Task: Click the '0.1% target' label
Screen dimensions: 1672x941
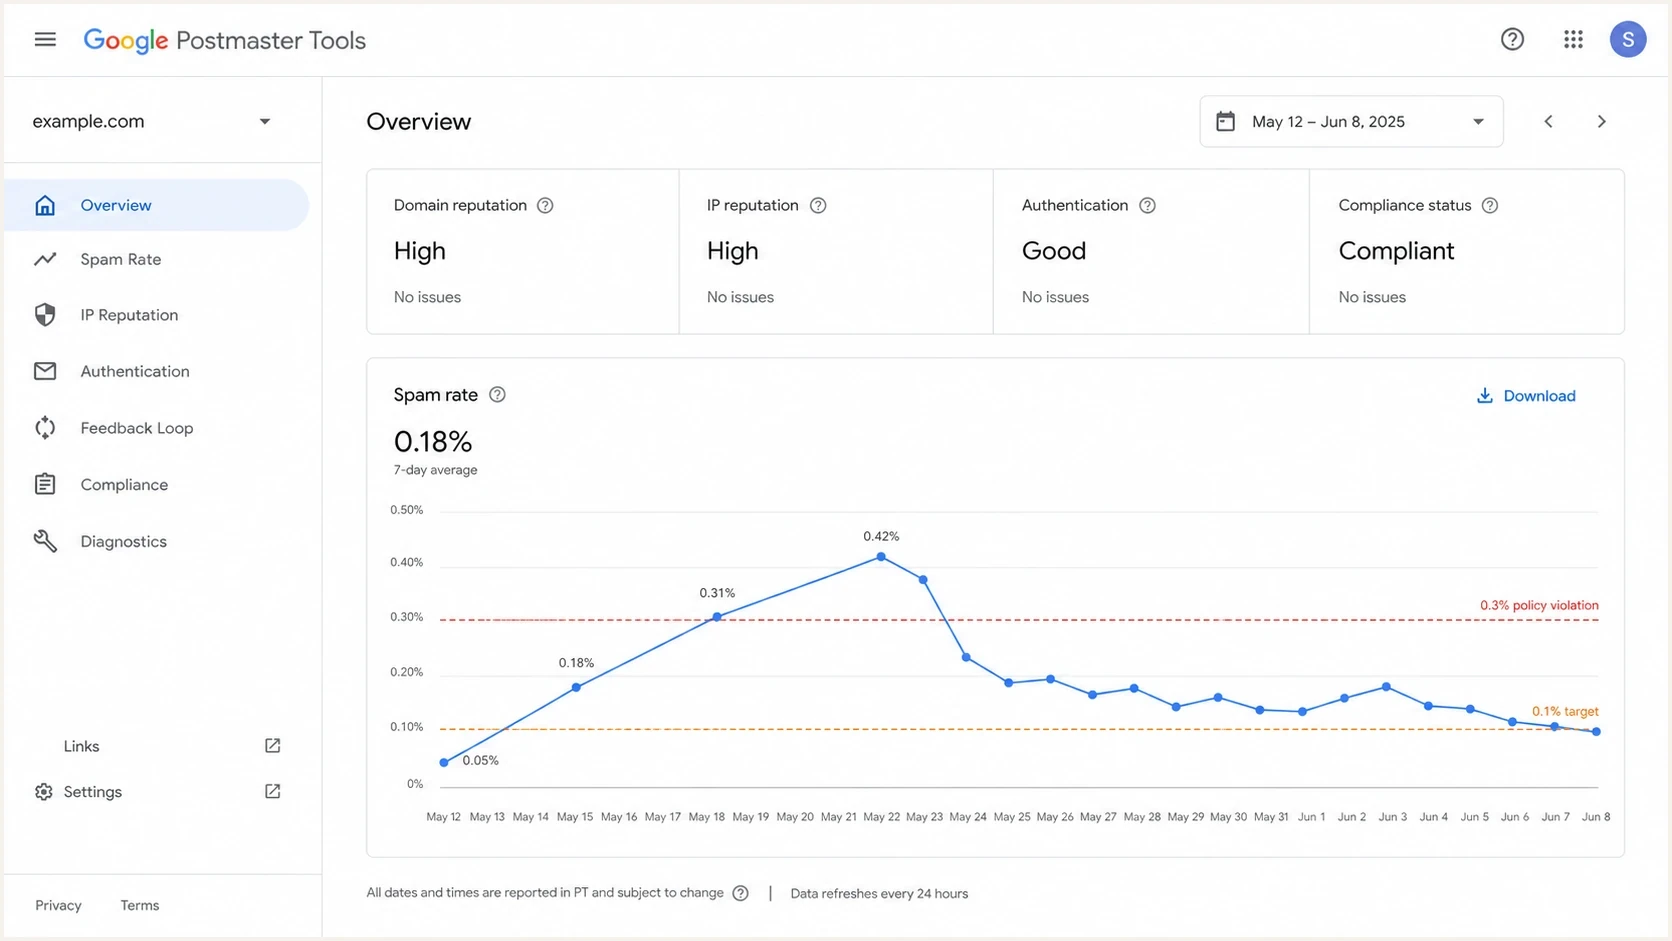Action: coord(1565,711)
